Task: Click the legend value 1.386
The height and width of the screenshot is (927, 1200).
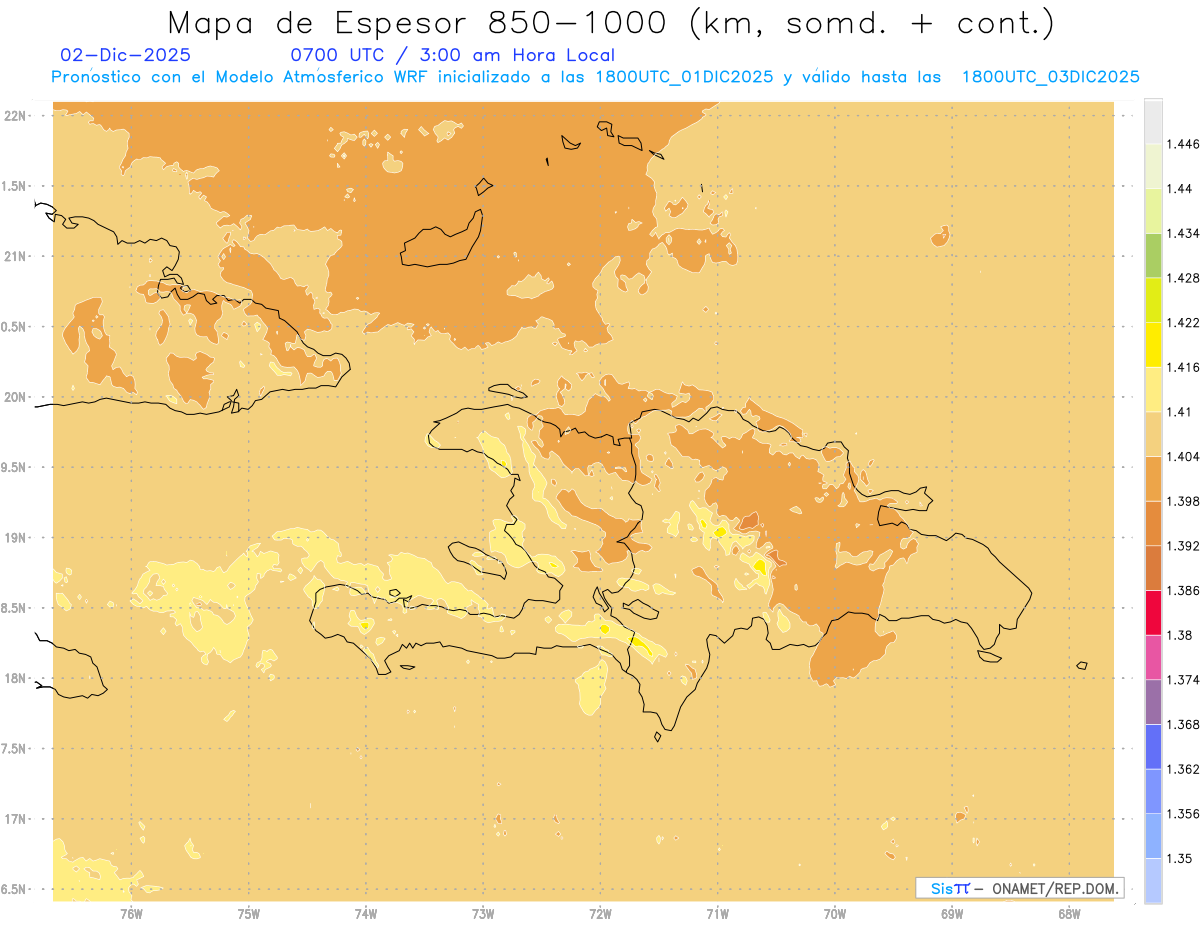Action: point(1183,590)
